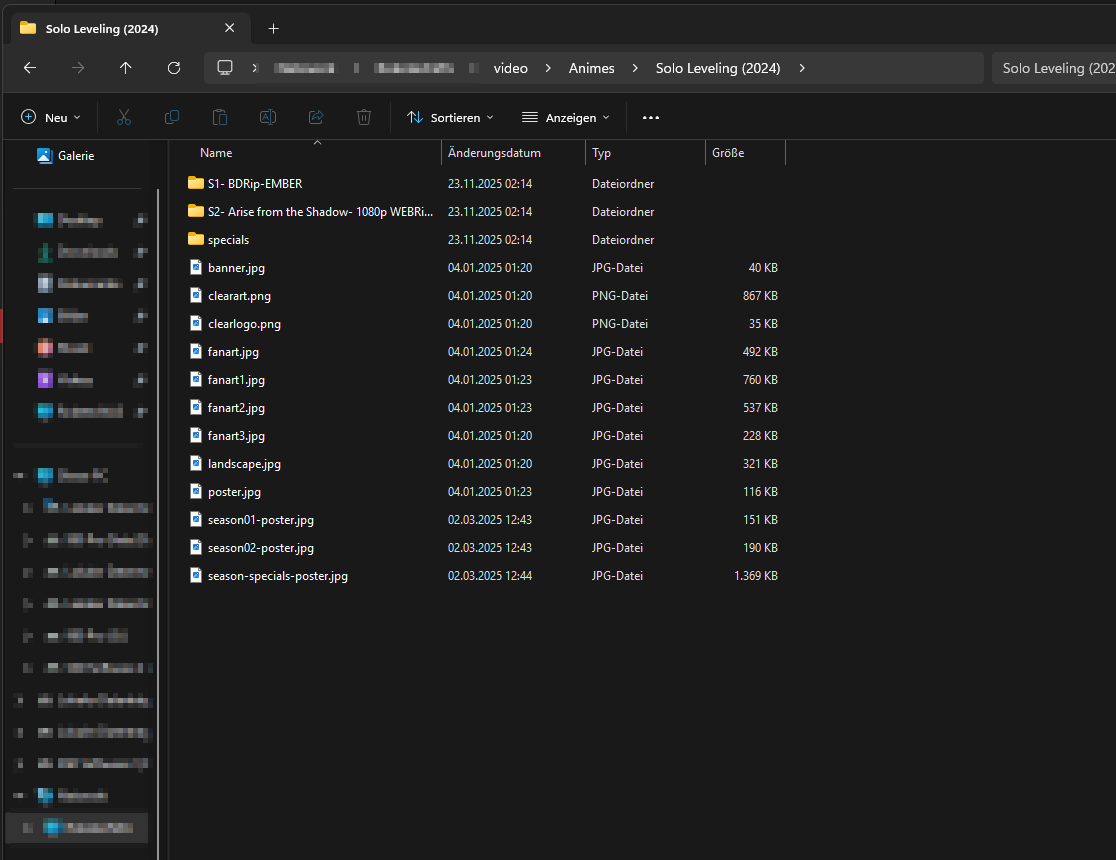The width and height of the screenshot is (1116, 860).
Task: Click the Animes breadcrumb link
Action: pos(592,68)
